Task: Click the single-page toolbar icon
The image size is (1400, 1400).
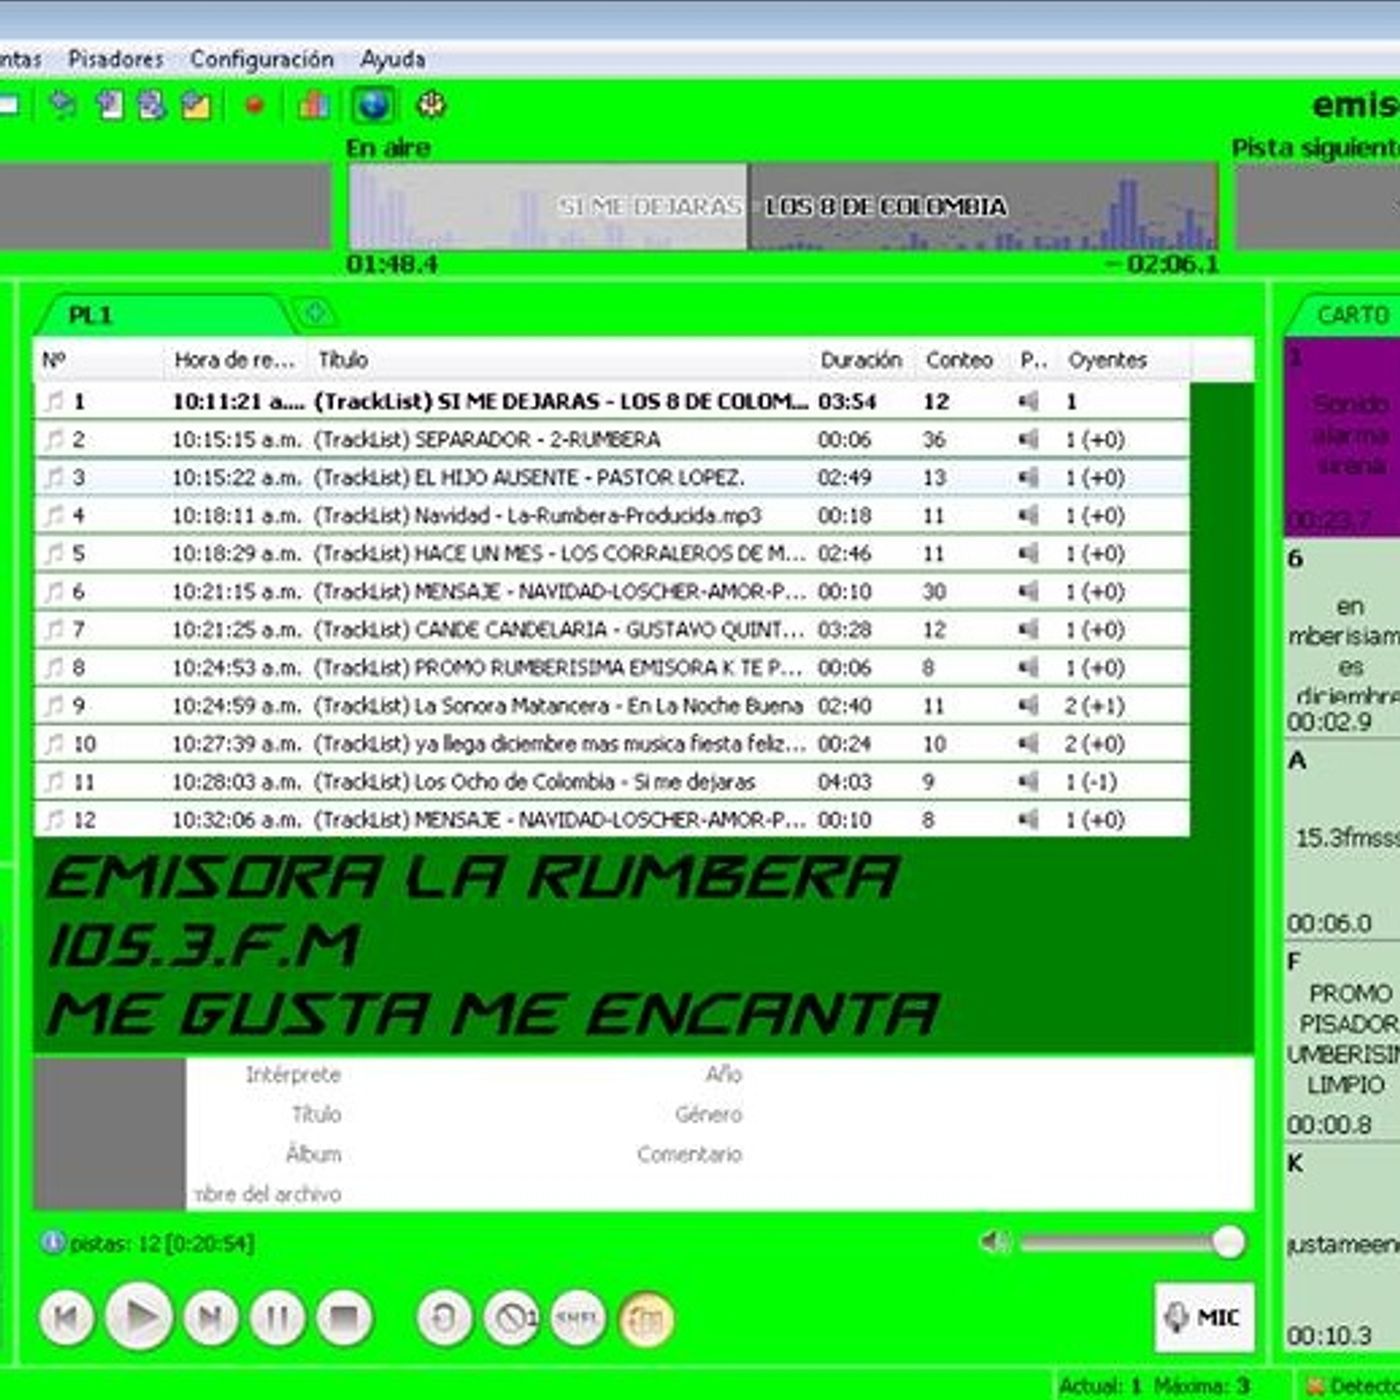Action: (x=109, y=105)
